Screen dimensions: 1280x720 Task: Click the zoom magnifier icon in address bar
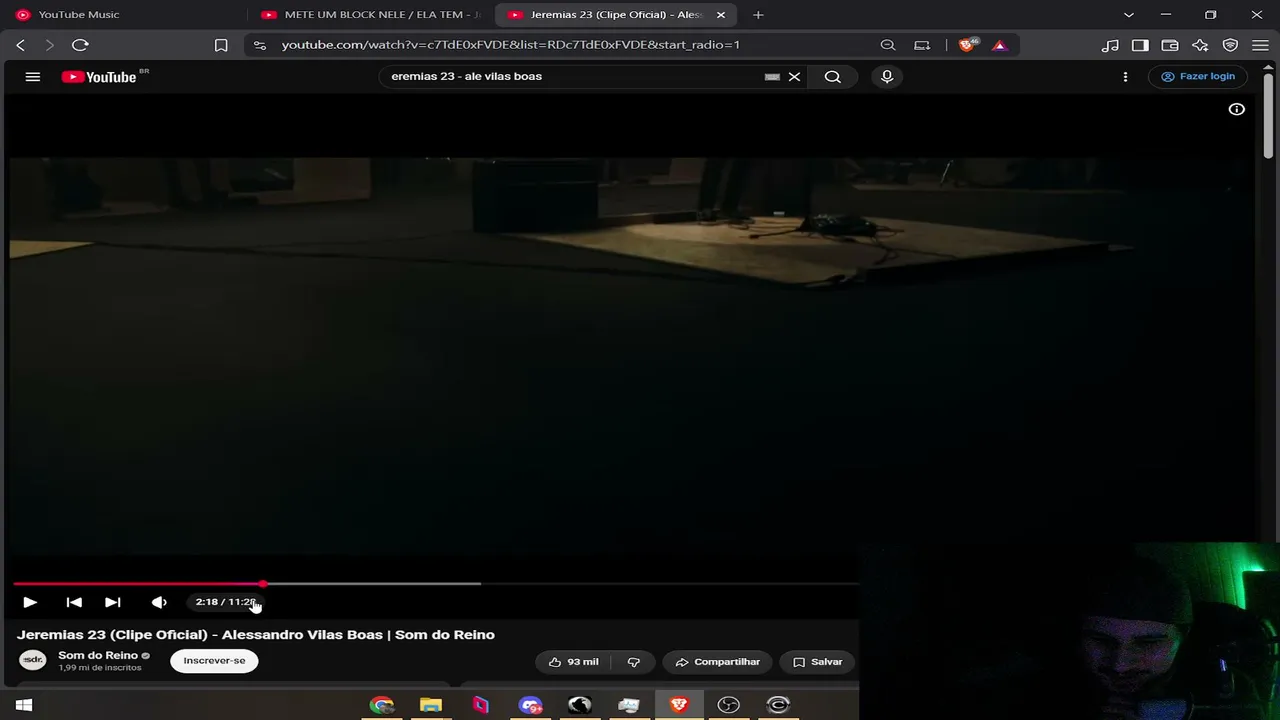point(888,45)
